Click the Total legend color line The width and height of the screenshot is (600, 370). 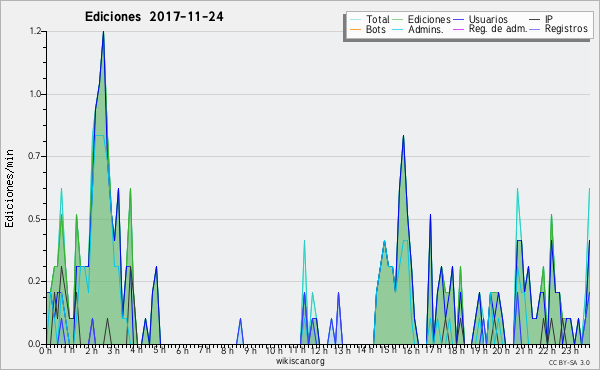355,20
